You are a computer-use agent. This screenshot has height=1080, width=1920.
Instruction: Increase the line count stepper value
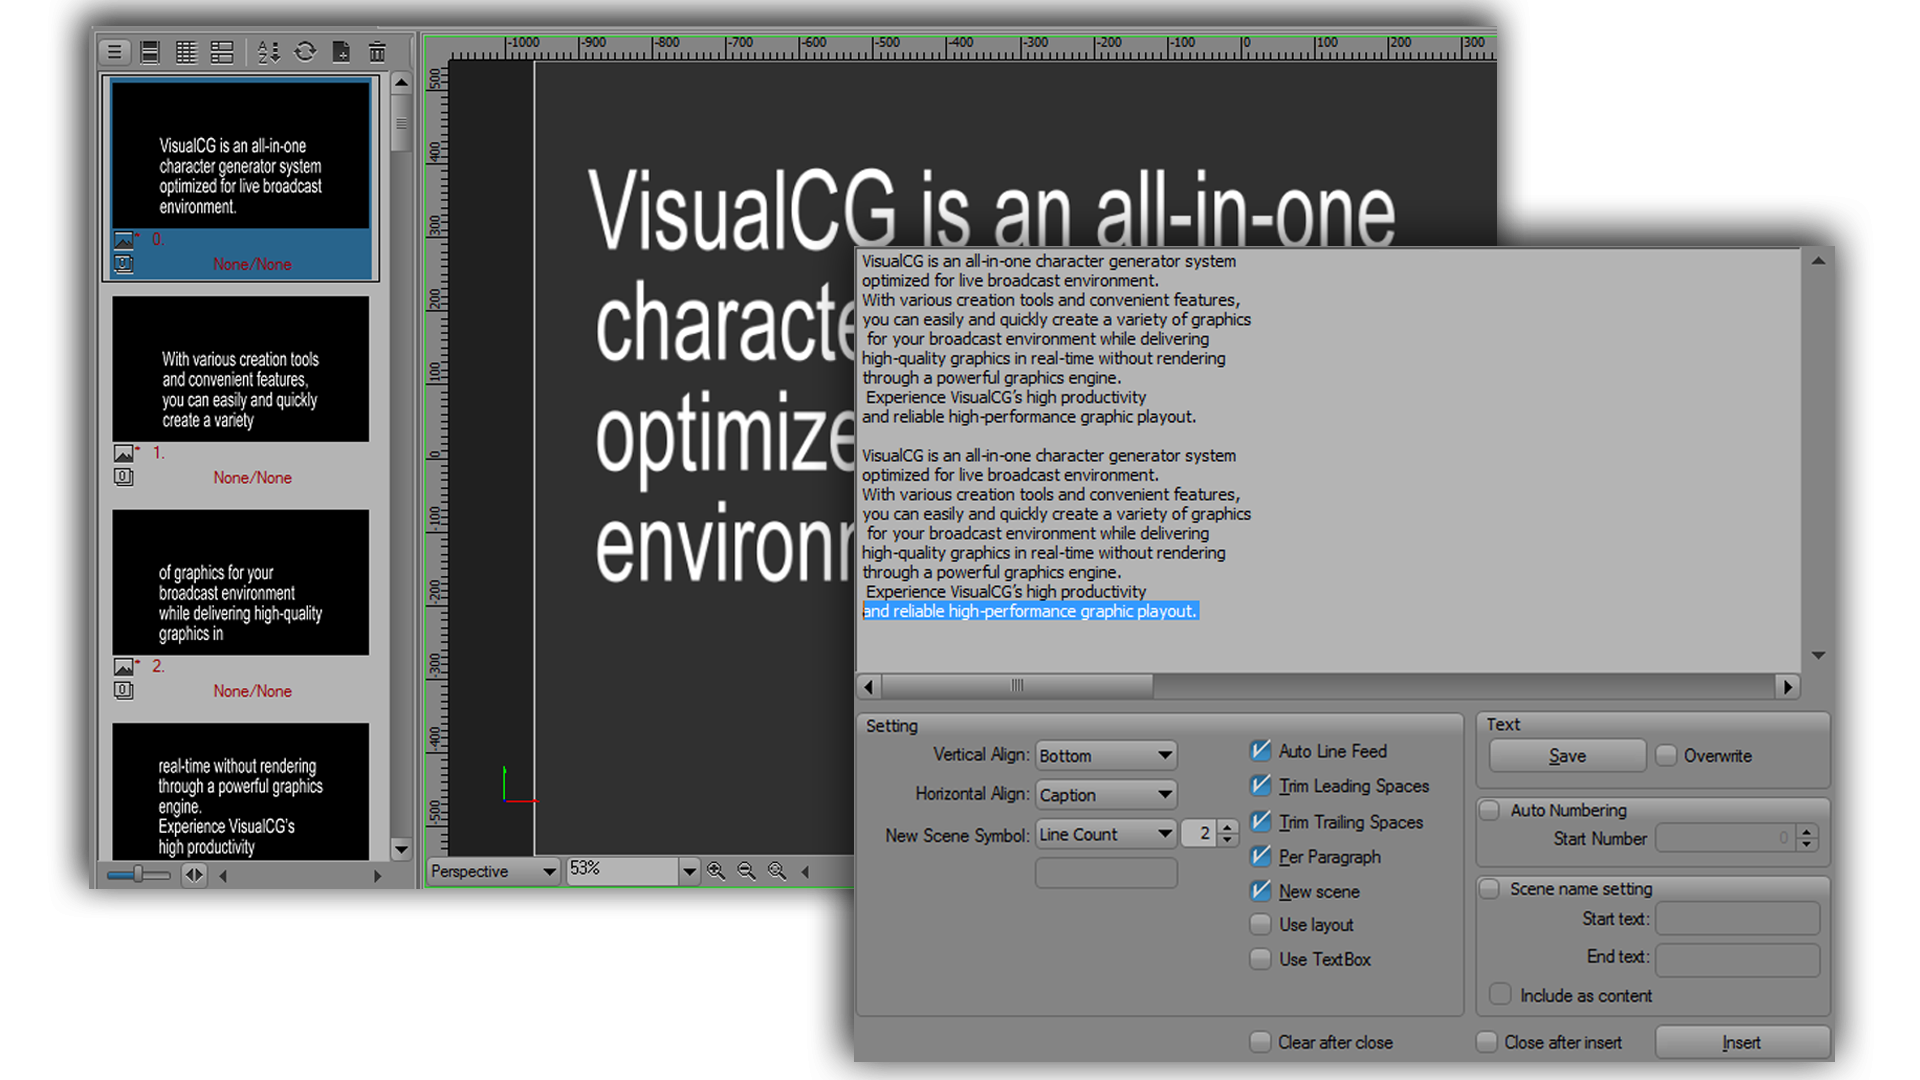[x=1228, y=827]
